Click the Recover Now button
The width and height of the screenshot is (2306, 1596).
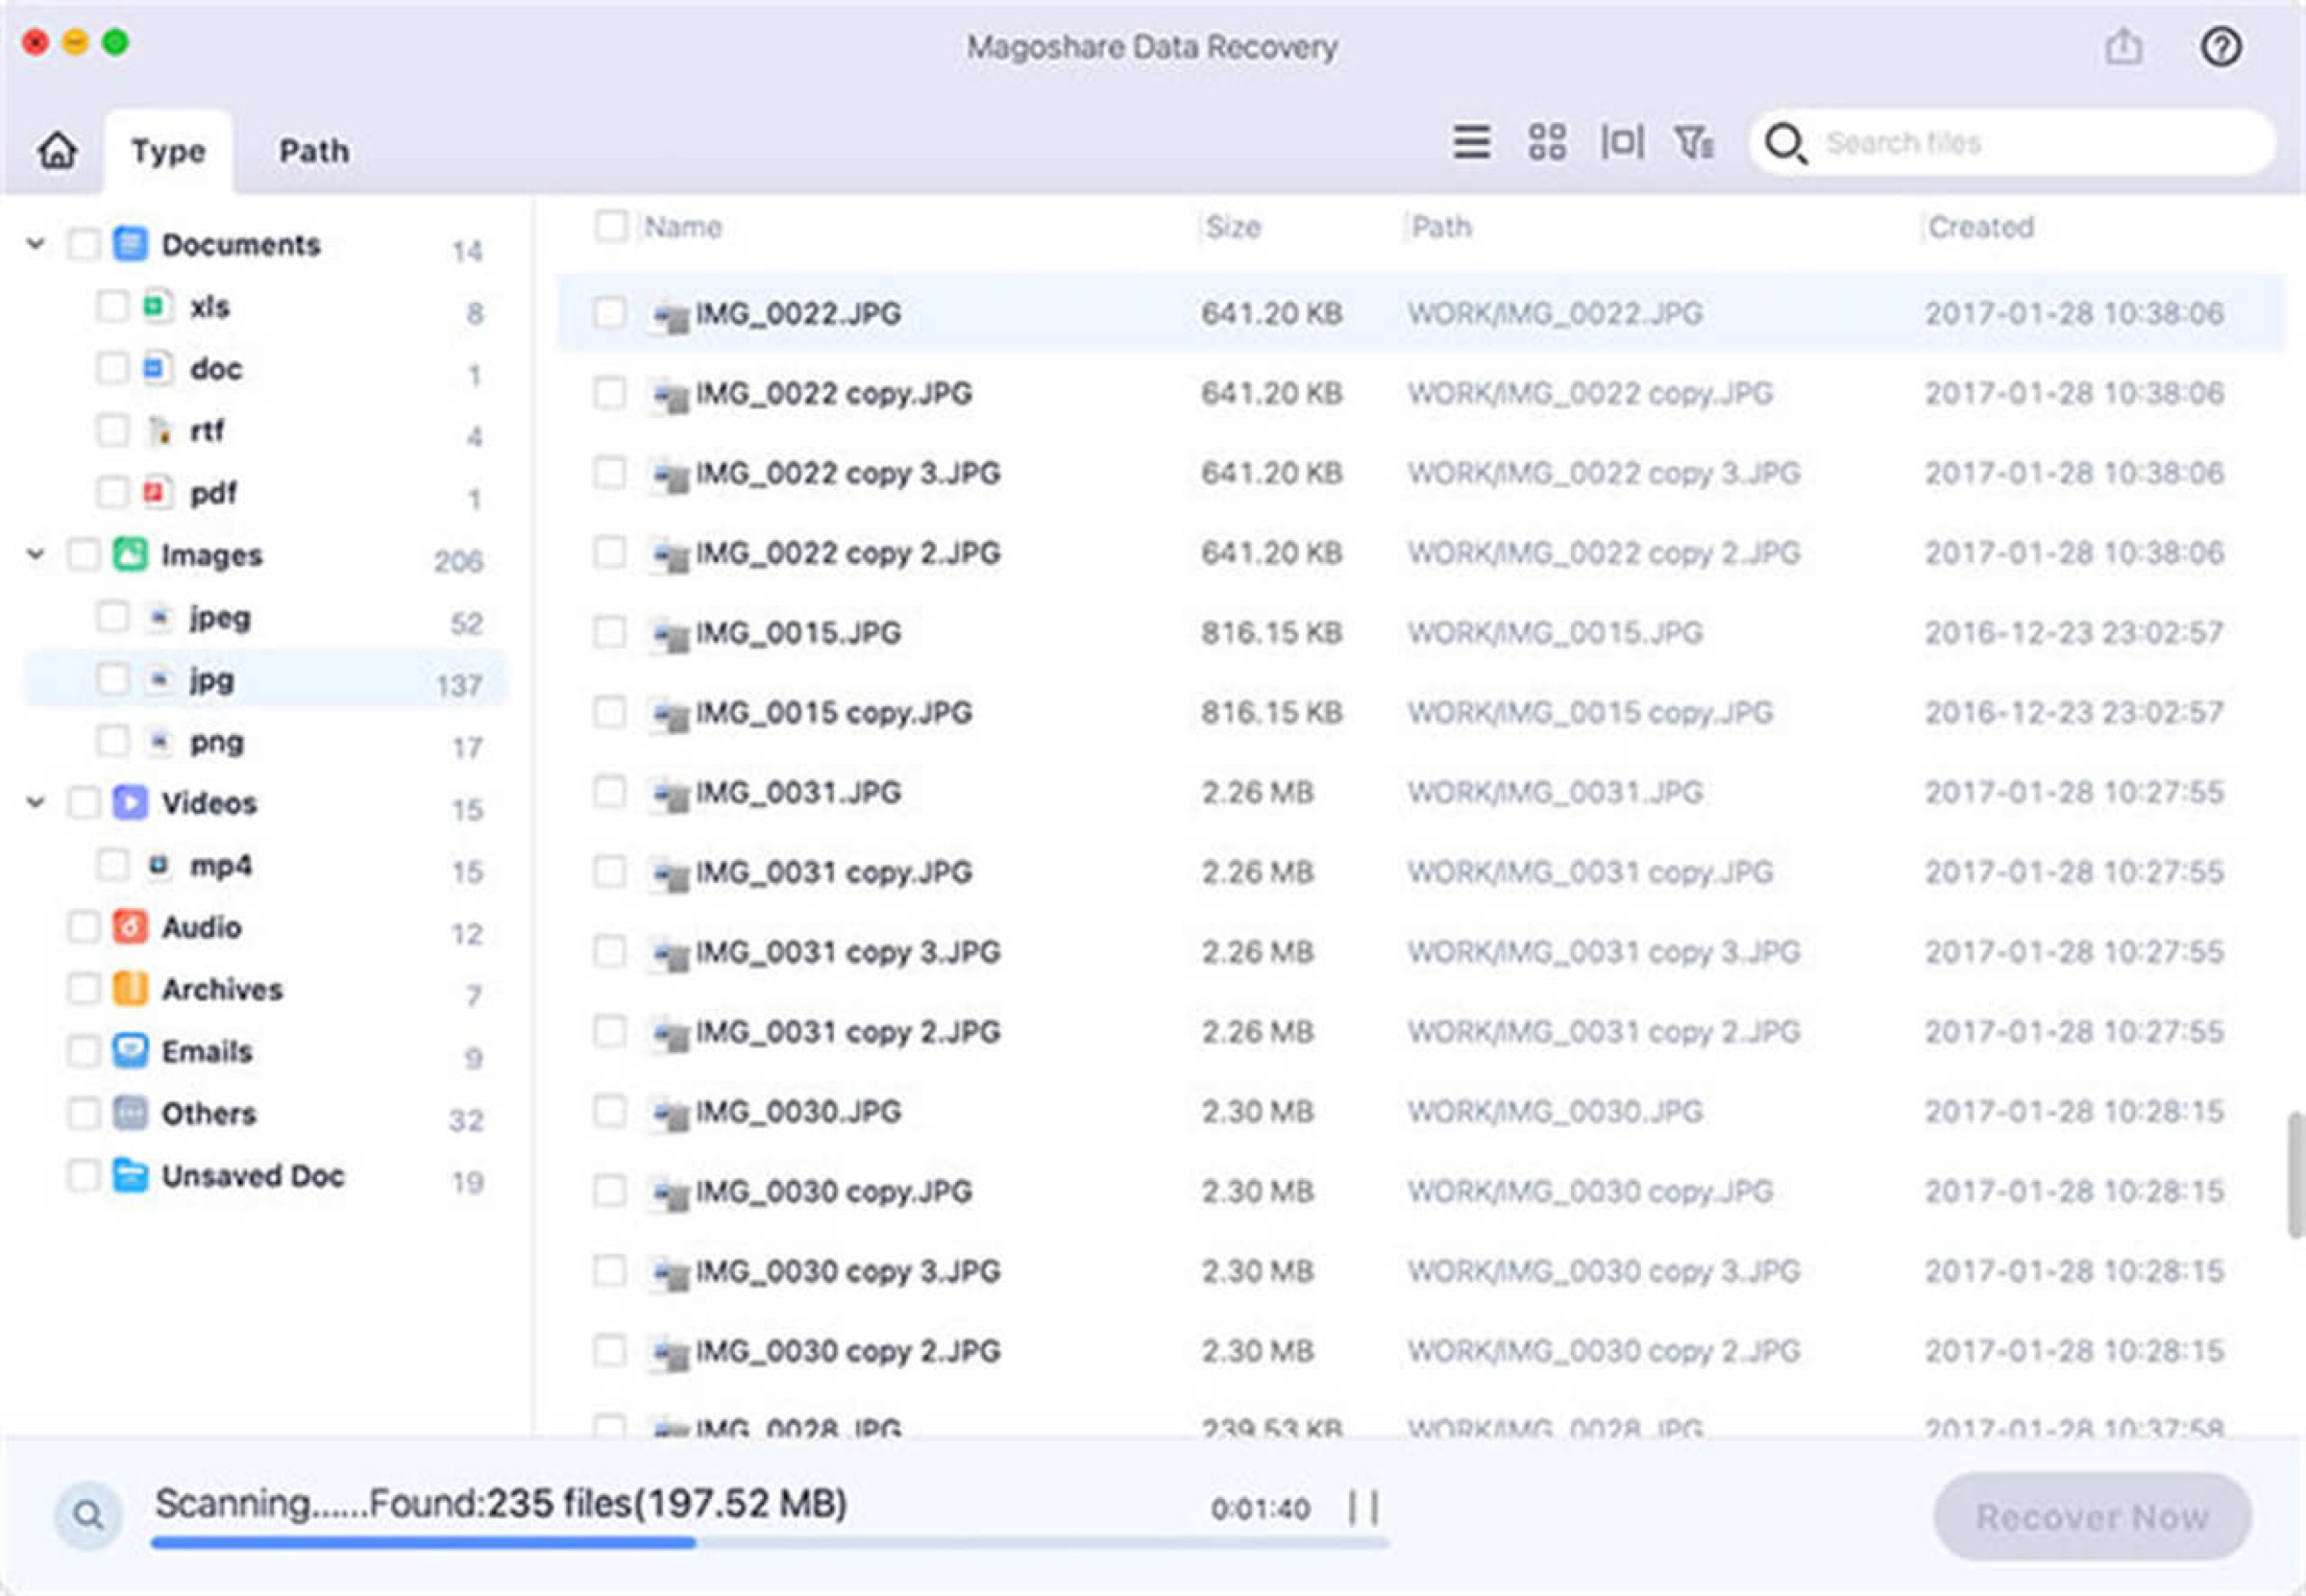point(2092,1517)
